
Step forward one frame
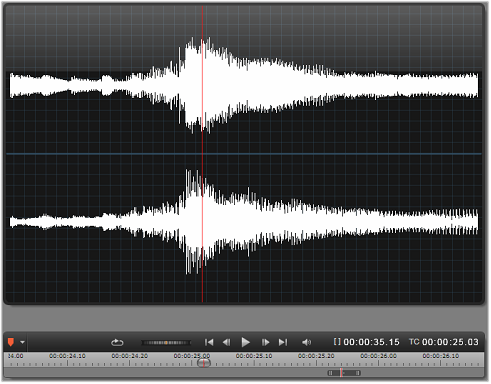pos(265,342)
